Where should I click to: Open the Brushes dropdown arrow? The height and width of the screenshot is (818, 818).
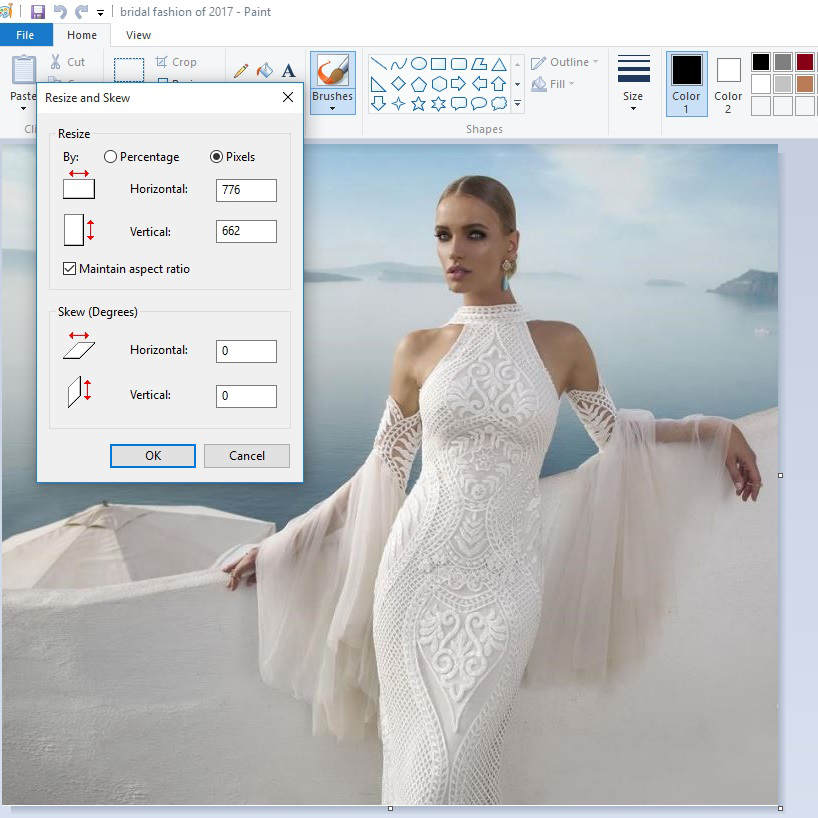point(332,109)
